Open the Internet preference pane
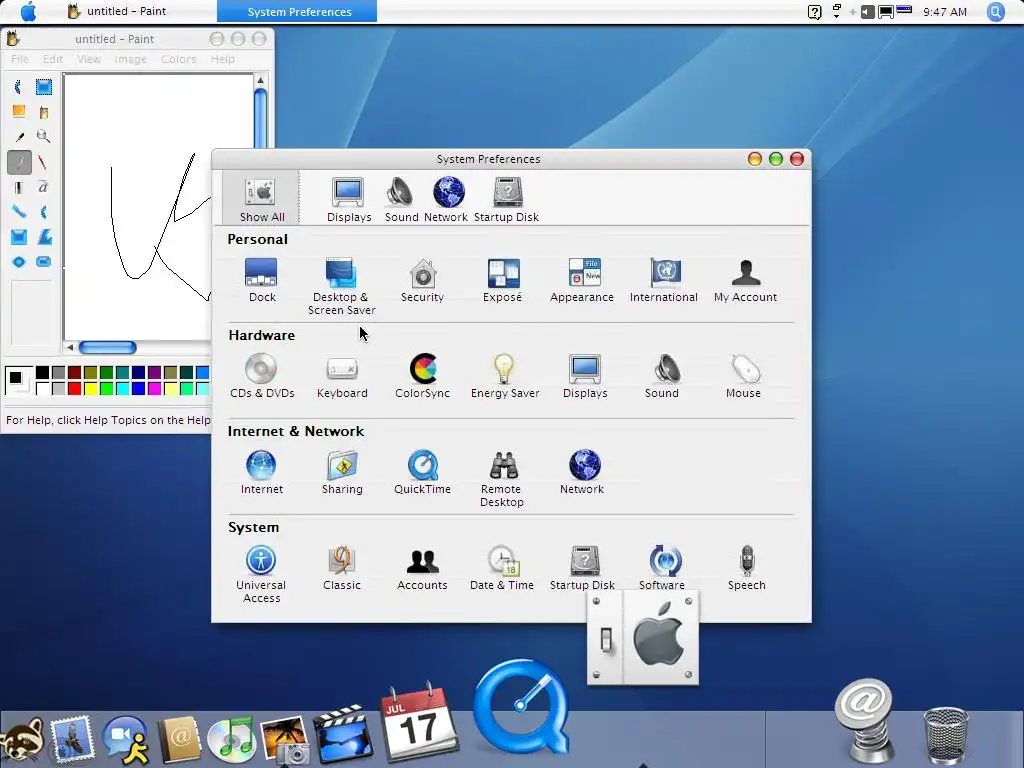This screenshot has height=768, width=1024. coord(261,472)
